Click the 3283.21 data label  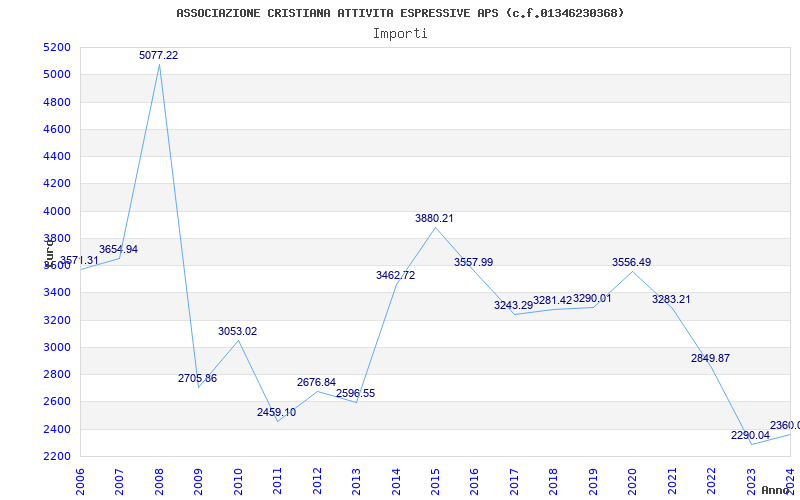tap(671, 299)
